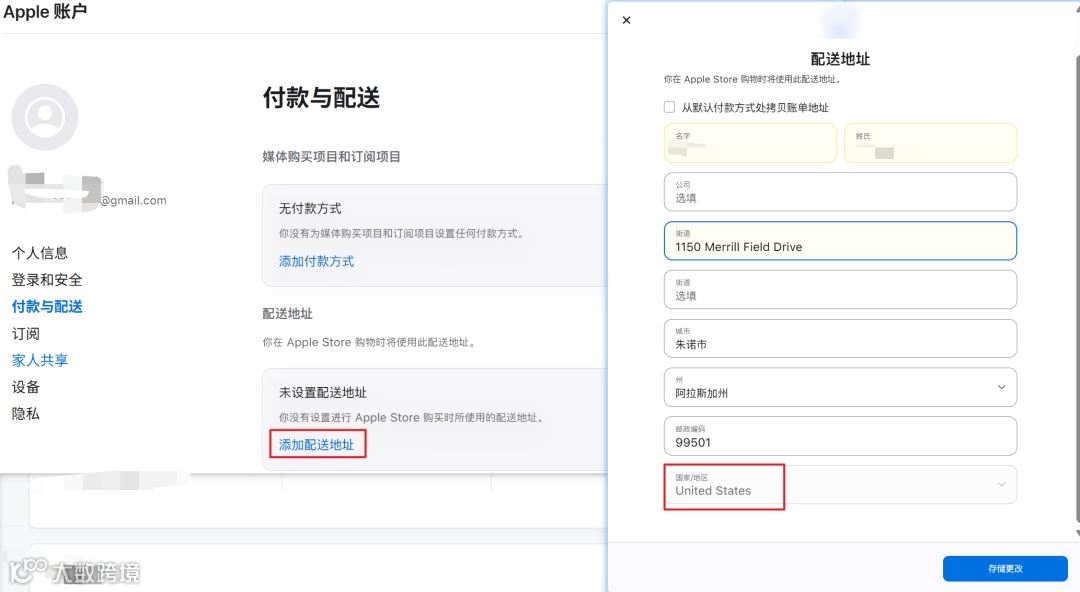
Task: Open 个人信息 in the sidebar
Action: pyautogui.click(x=40, y=253)
